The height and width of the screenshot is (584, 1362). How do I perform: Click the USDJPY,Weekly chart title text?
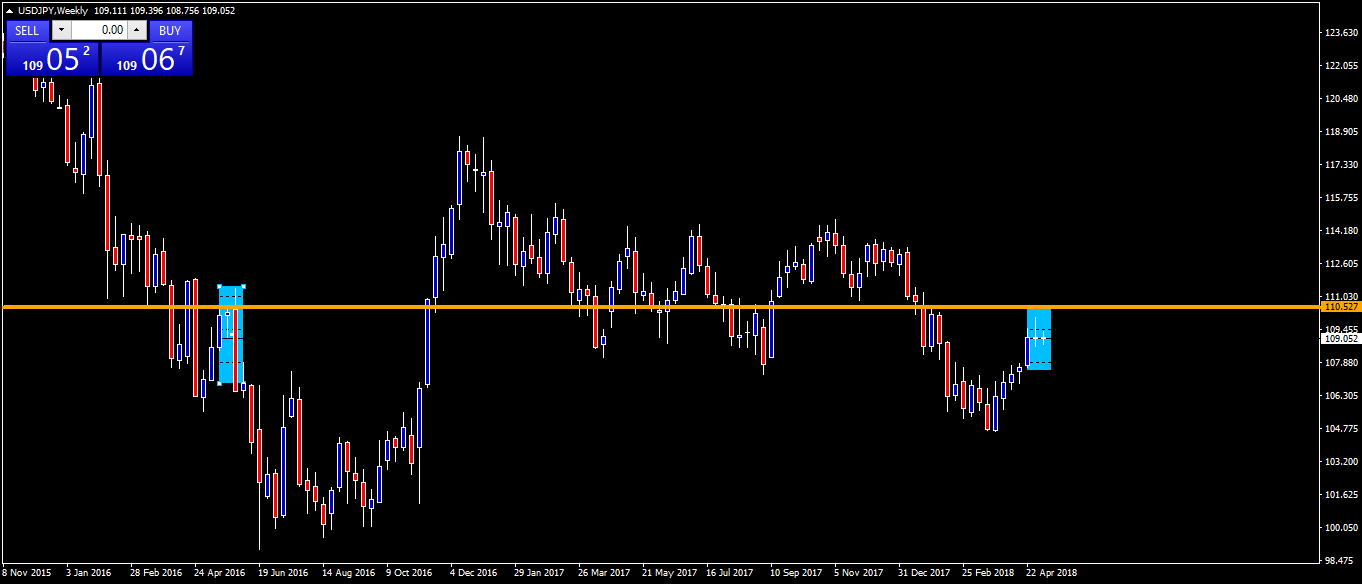pyautogui.click(x=53, y=11)
